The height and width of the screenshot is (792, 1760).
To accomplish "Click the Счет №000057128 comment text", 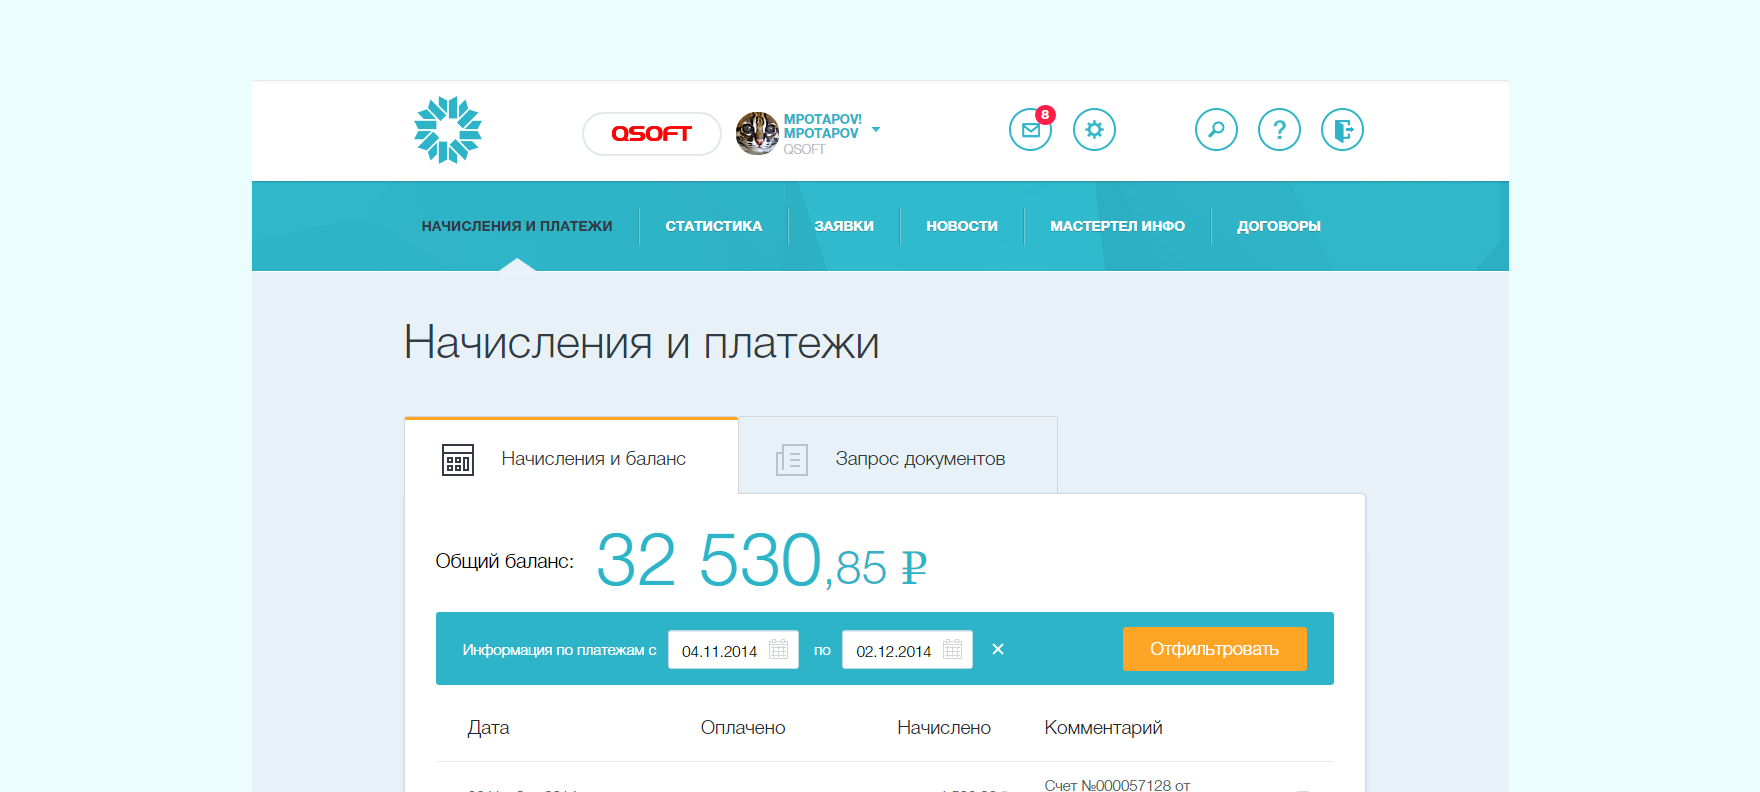I will pyautogui.click(x=1117, y=785).
